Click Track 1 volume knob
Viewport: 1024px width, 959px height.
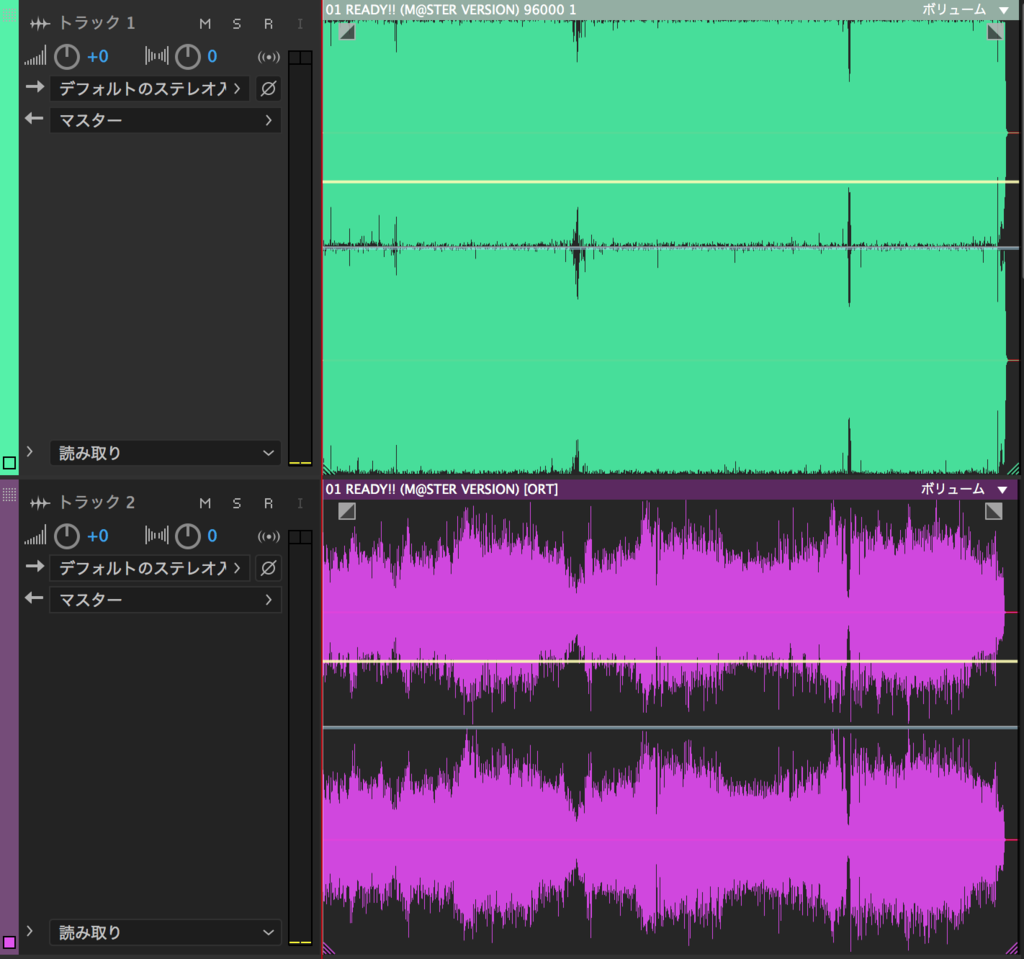[x=67, y=57]
